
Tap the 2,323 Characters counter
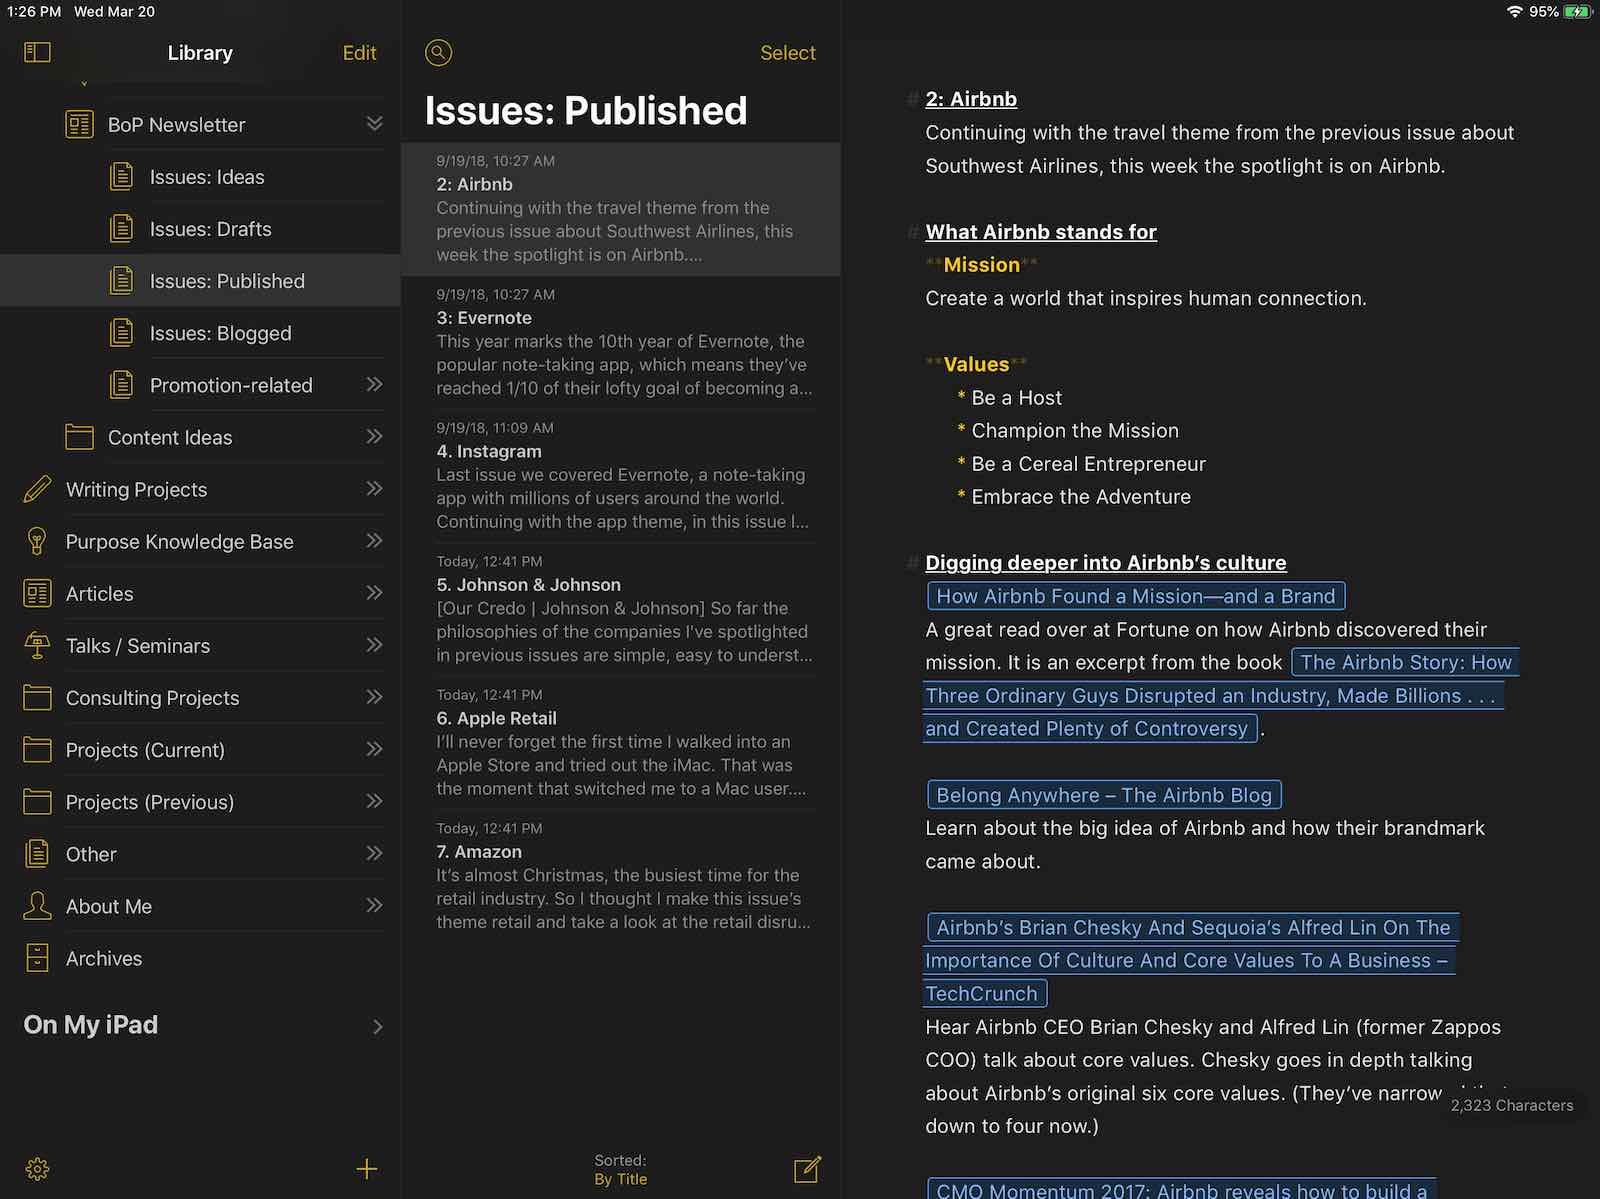coord(1511,1105)
